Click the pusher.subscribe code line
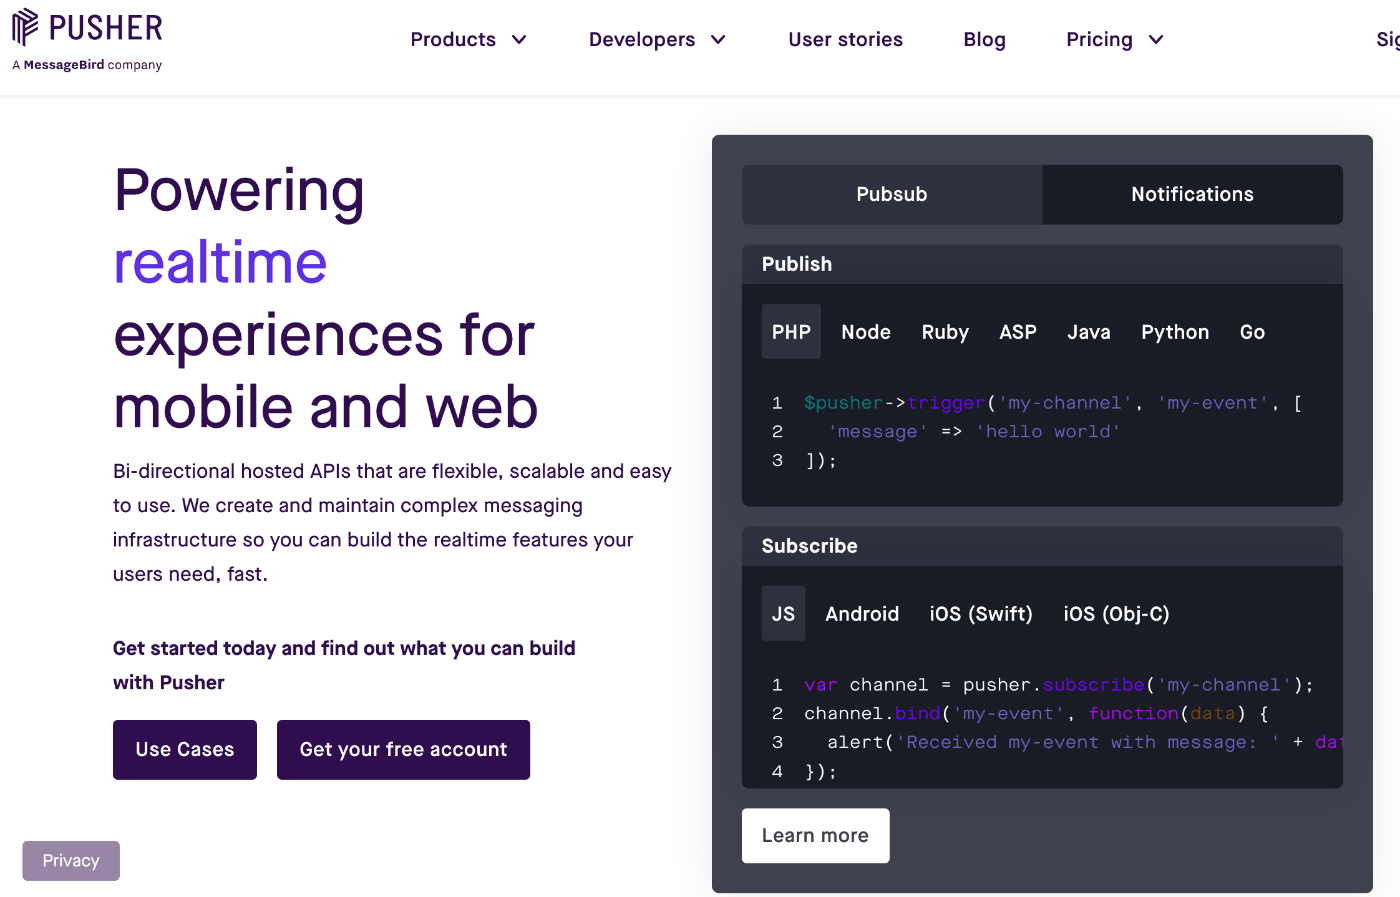The height and width of the screenshot is (897, 1400). pos(1058,685)
